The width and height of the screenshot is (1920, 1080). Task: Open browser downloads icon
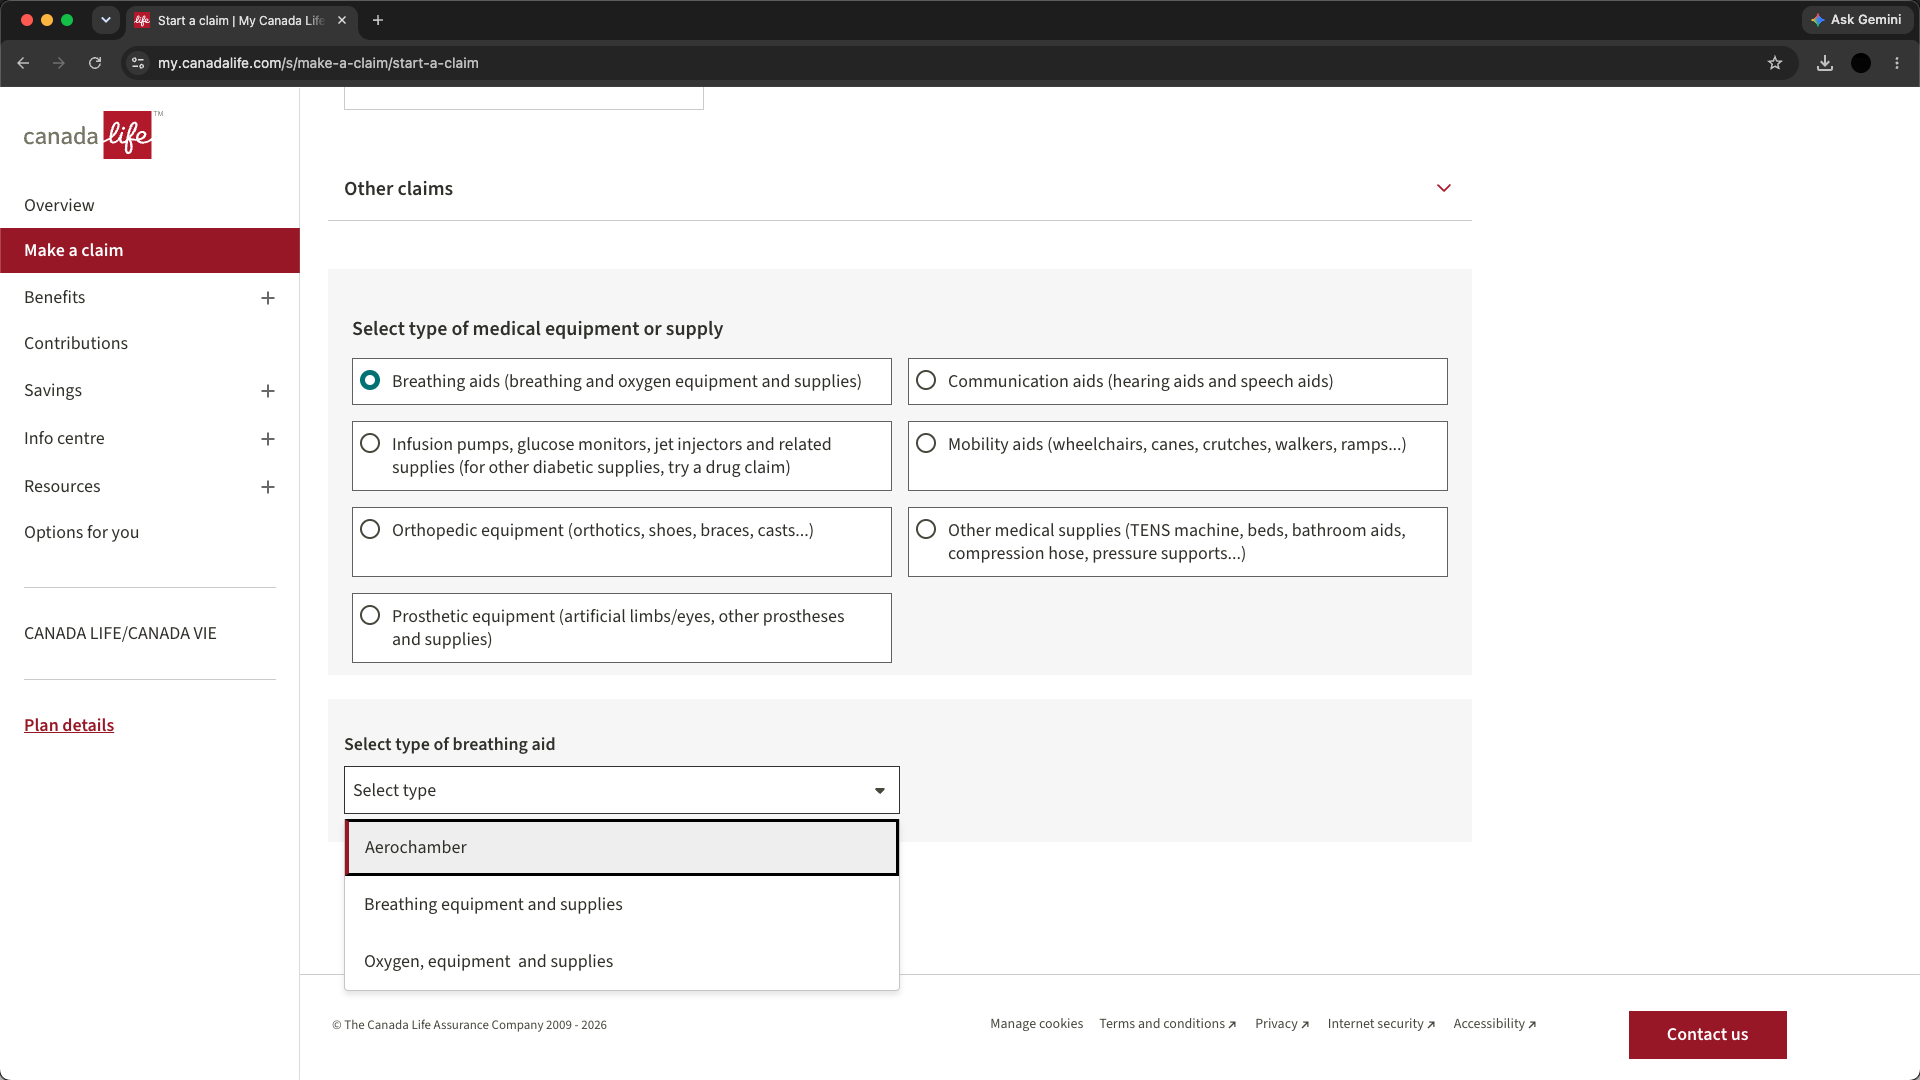click(1825, 63)
